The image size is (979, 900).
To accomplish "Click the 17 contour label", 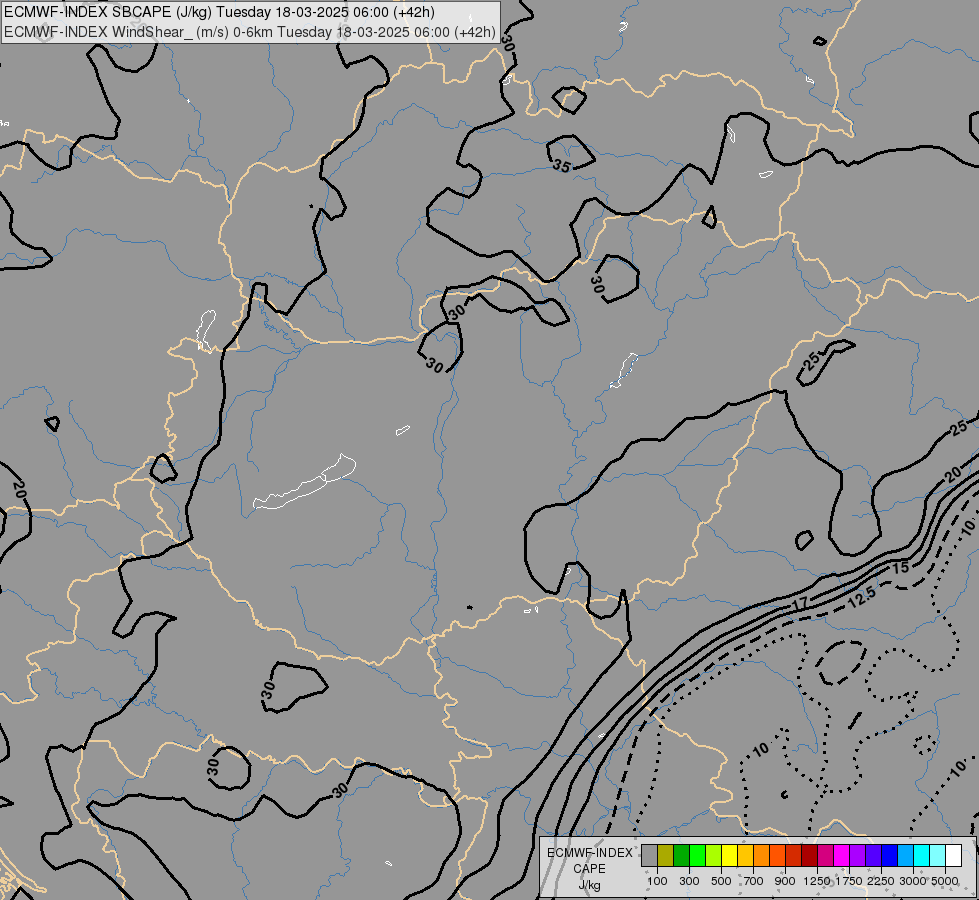I will (x=800, y=604).
